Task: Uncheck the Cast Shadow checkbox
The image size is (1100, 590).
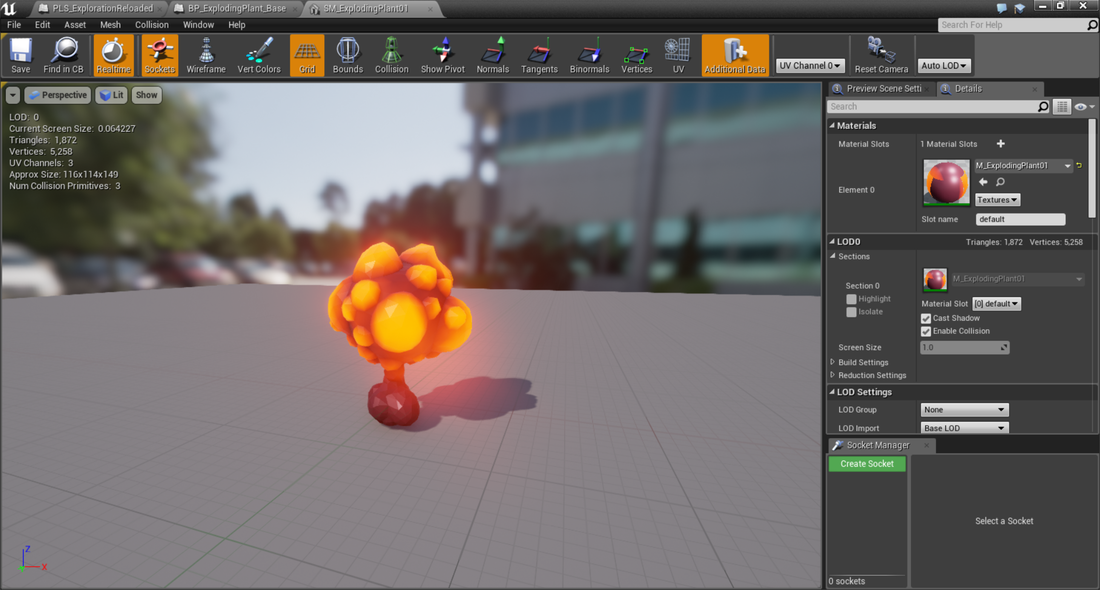Action: 926,318
